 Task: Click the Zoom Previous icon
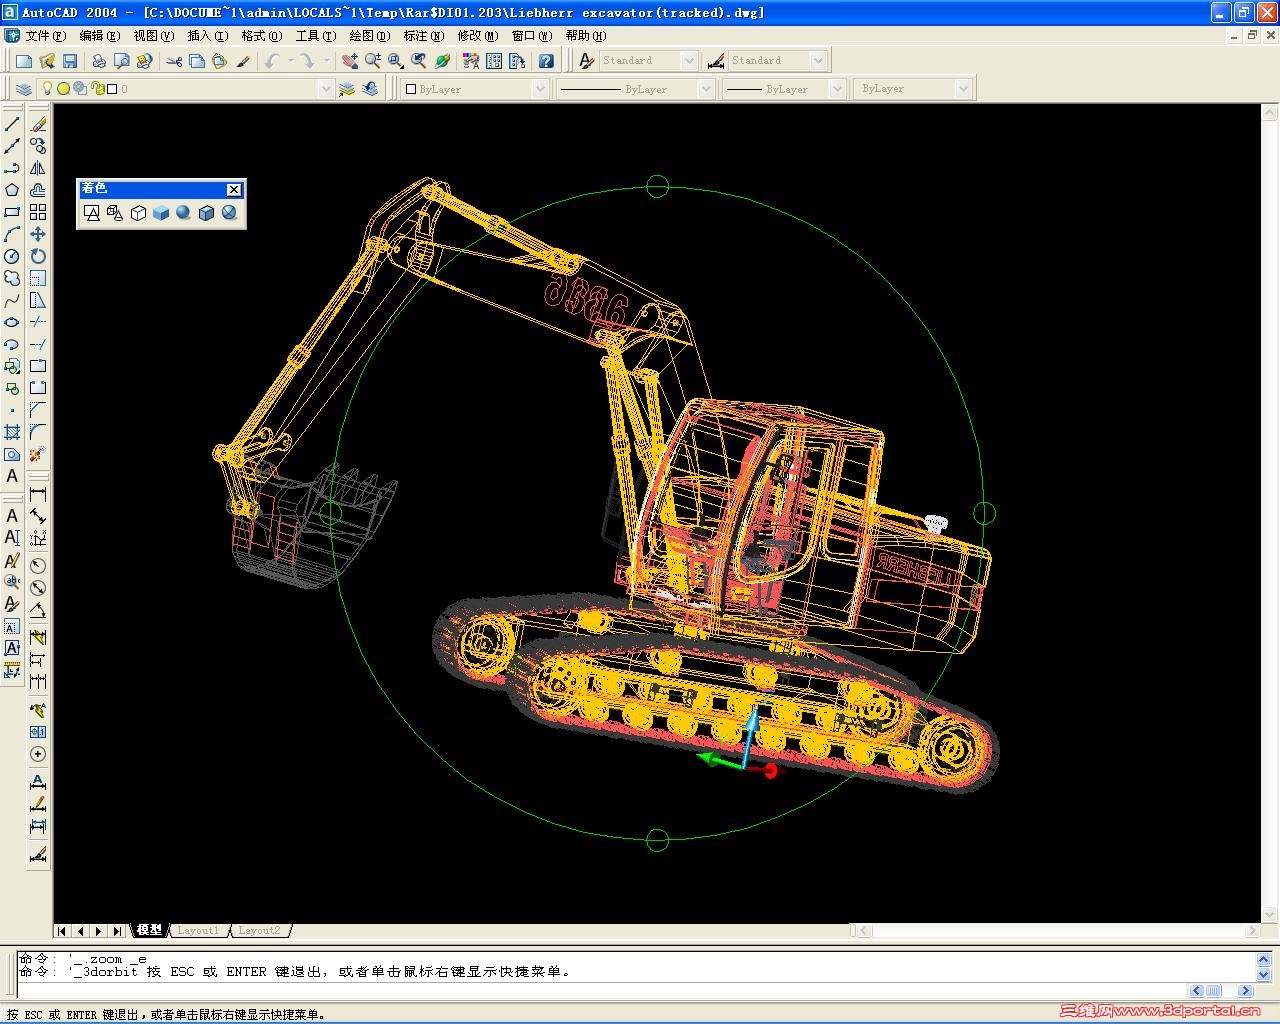pos(418,61)
